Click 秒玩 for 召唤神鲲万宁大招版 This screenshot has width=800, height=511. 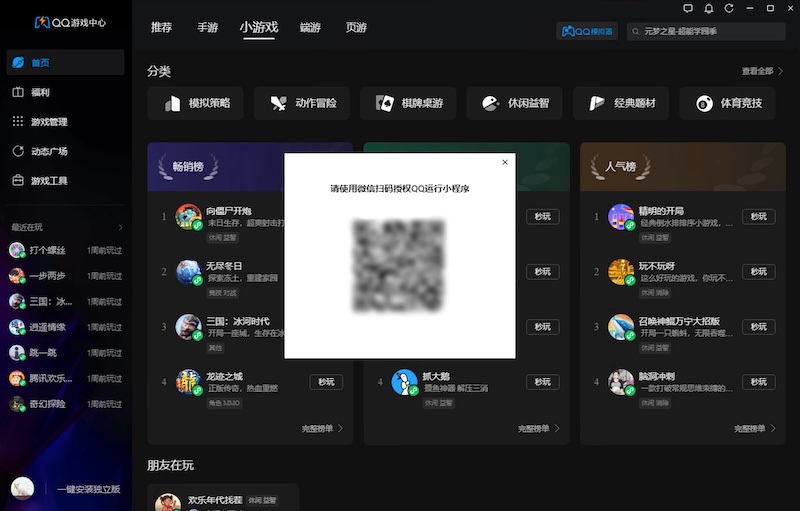point(759,326)
